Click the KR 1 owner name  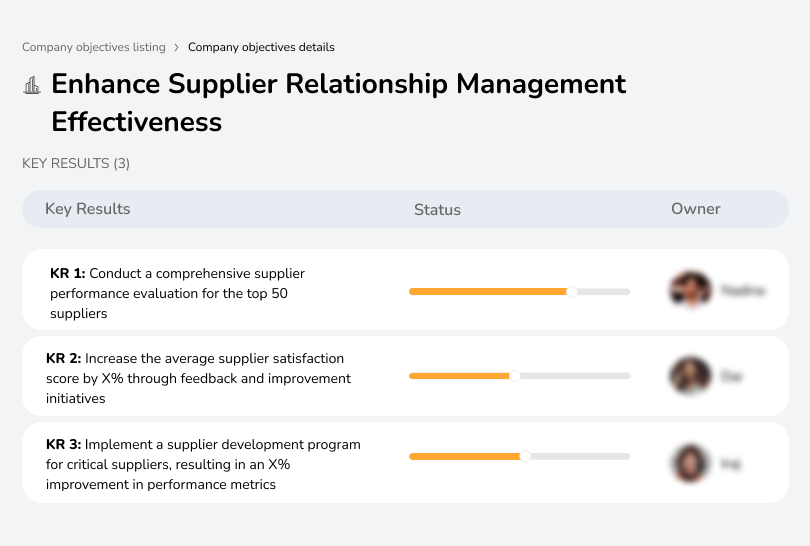tap(742, 290)
